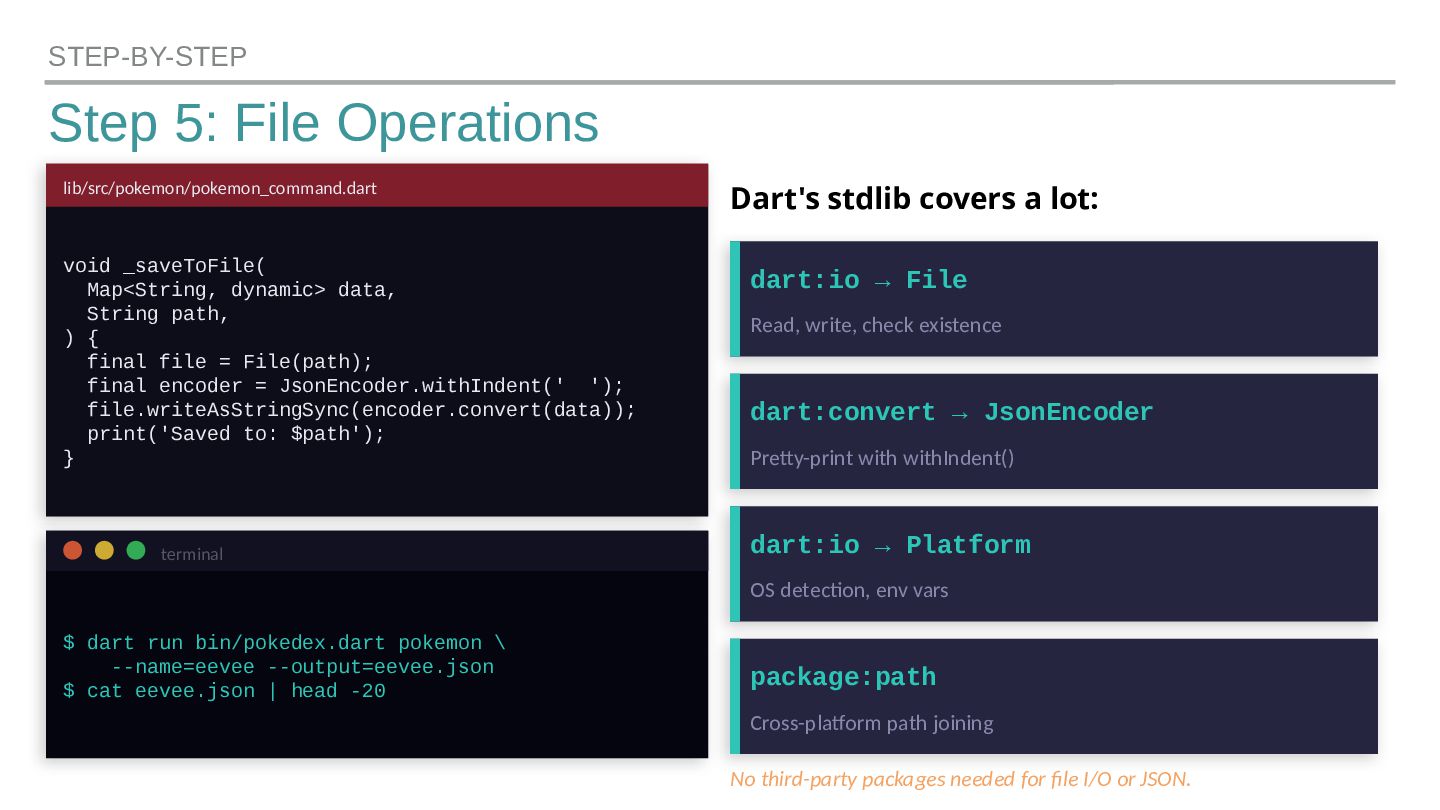The width and height of the screenshot is (1440, 810).
Task: Click the "Pretty-print with withIndent()" description
Action: tap(882, 458)
